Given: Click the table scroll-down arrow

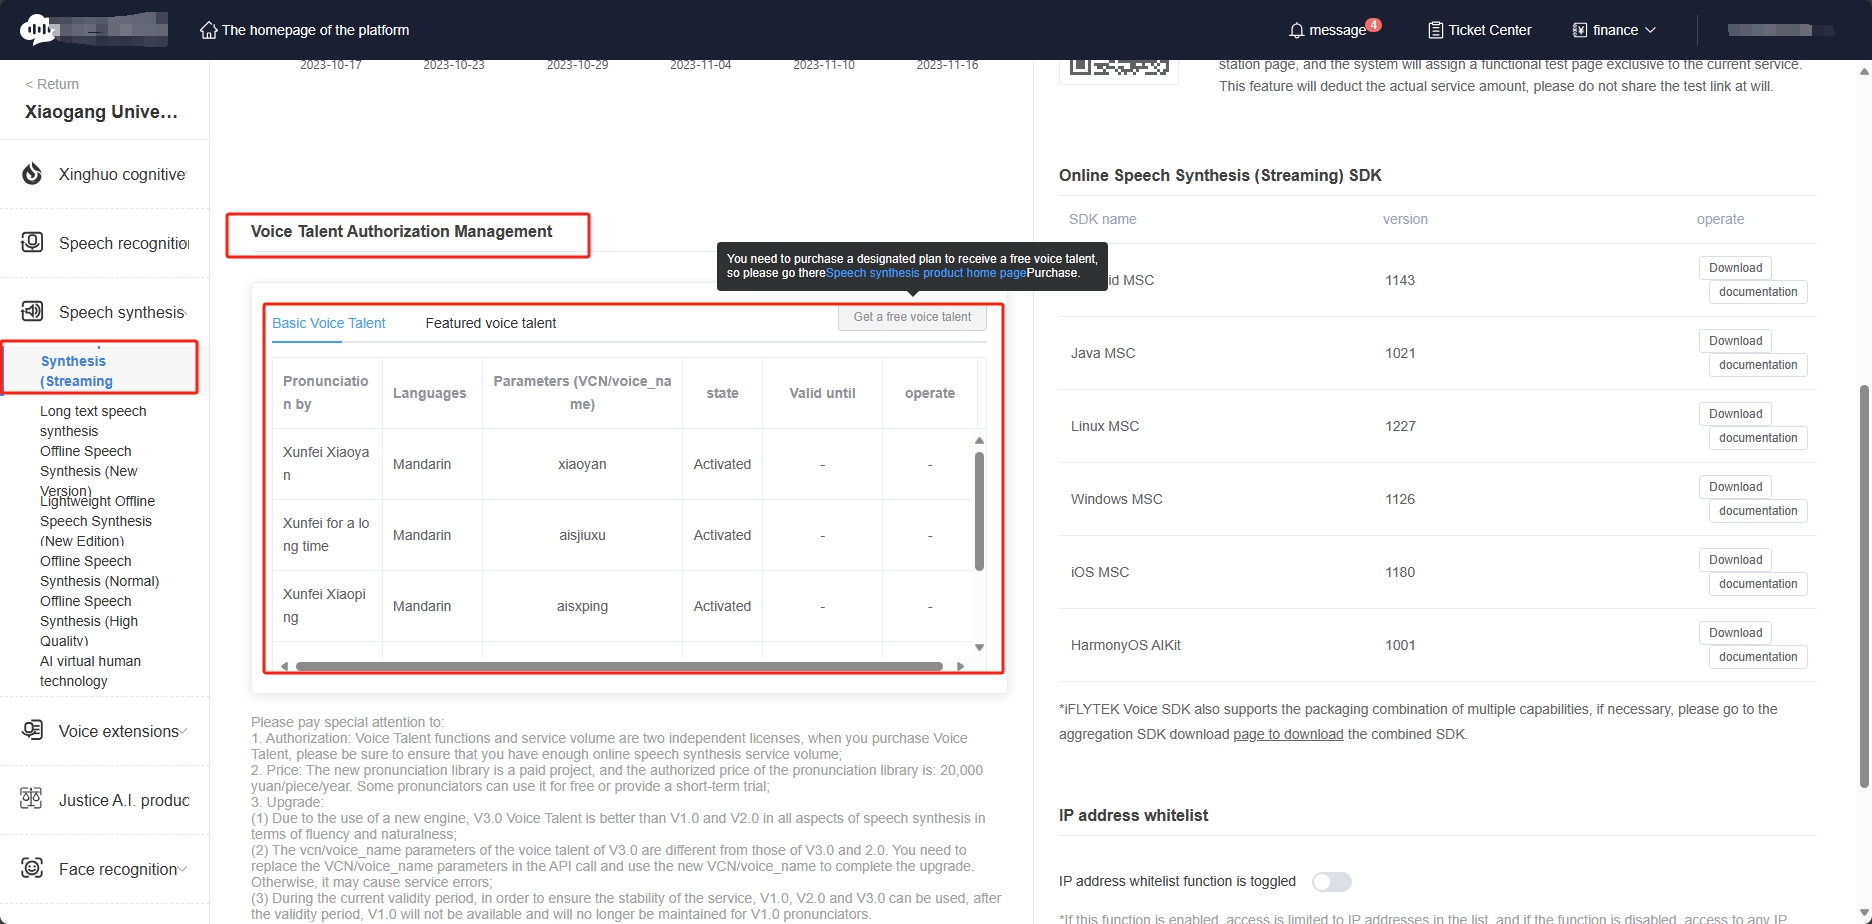Looking at the screenshot, I should pos(979,647).
